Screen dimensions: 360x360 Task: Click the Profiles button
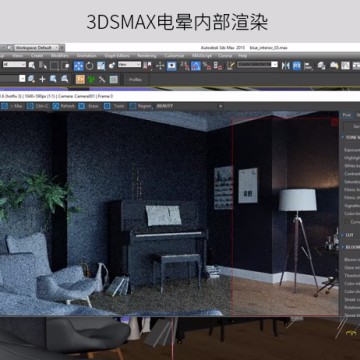135,80
